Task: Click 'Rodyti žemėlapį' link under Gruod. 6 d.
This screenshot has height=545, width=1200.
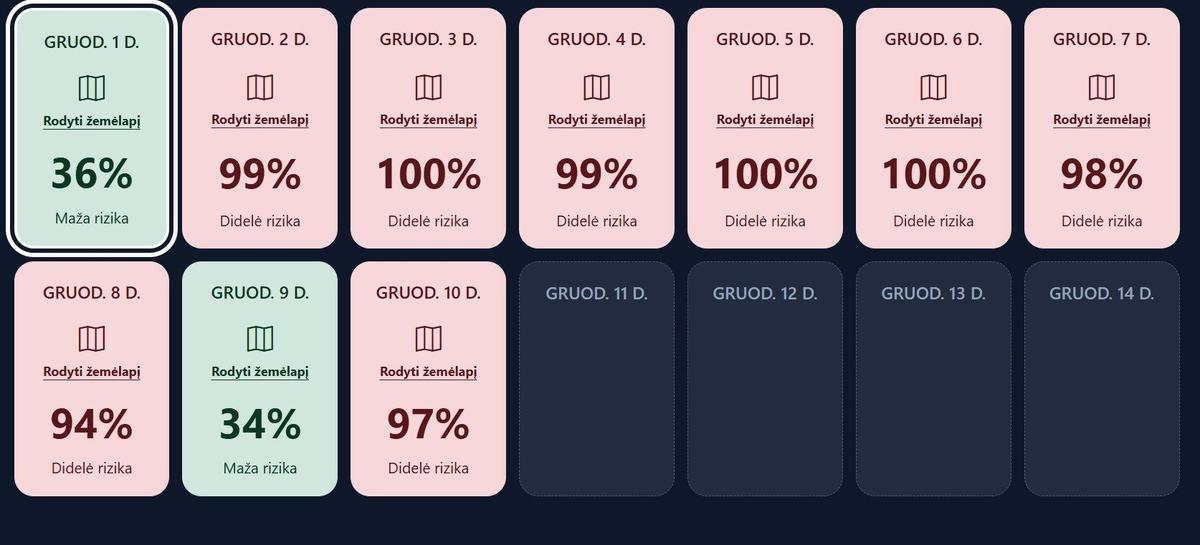Action: point(933,120)
